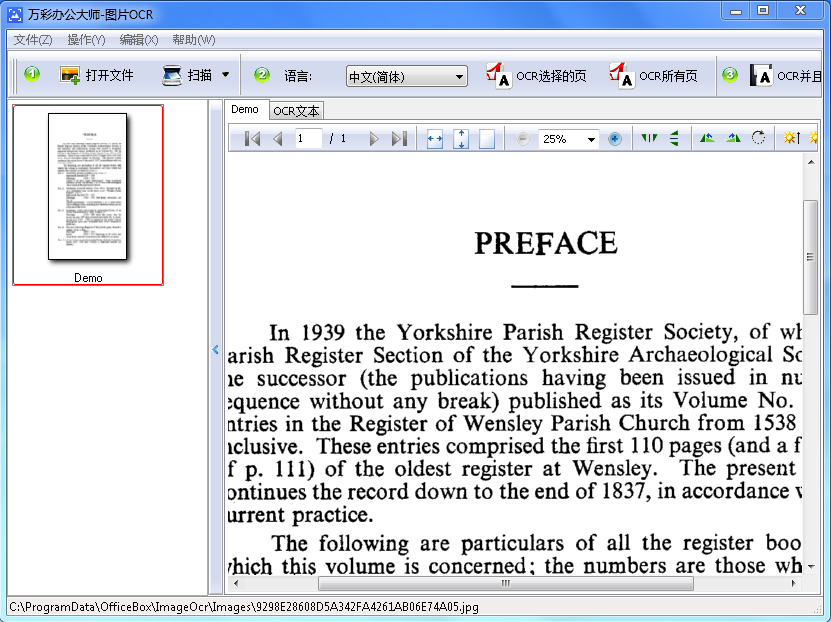Click the fit-to-width icon
The height and width of the screenshot is (622, 831).
(x=435, y=139)
